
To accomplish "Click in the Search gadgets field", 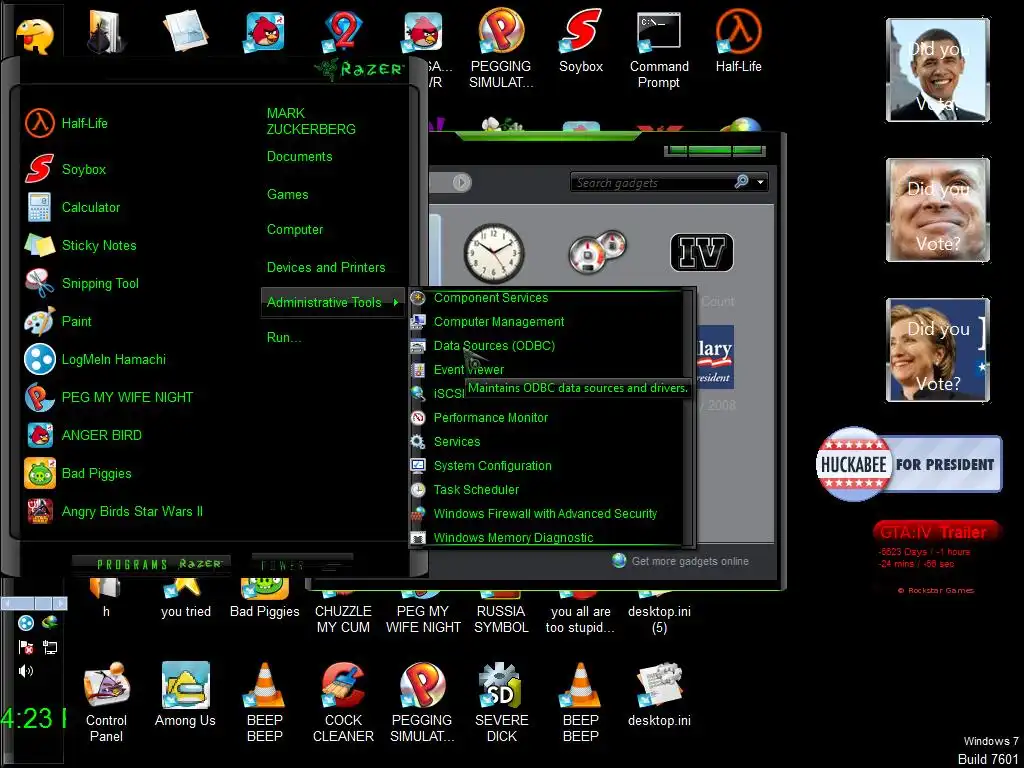I will 653,182.
